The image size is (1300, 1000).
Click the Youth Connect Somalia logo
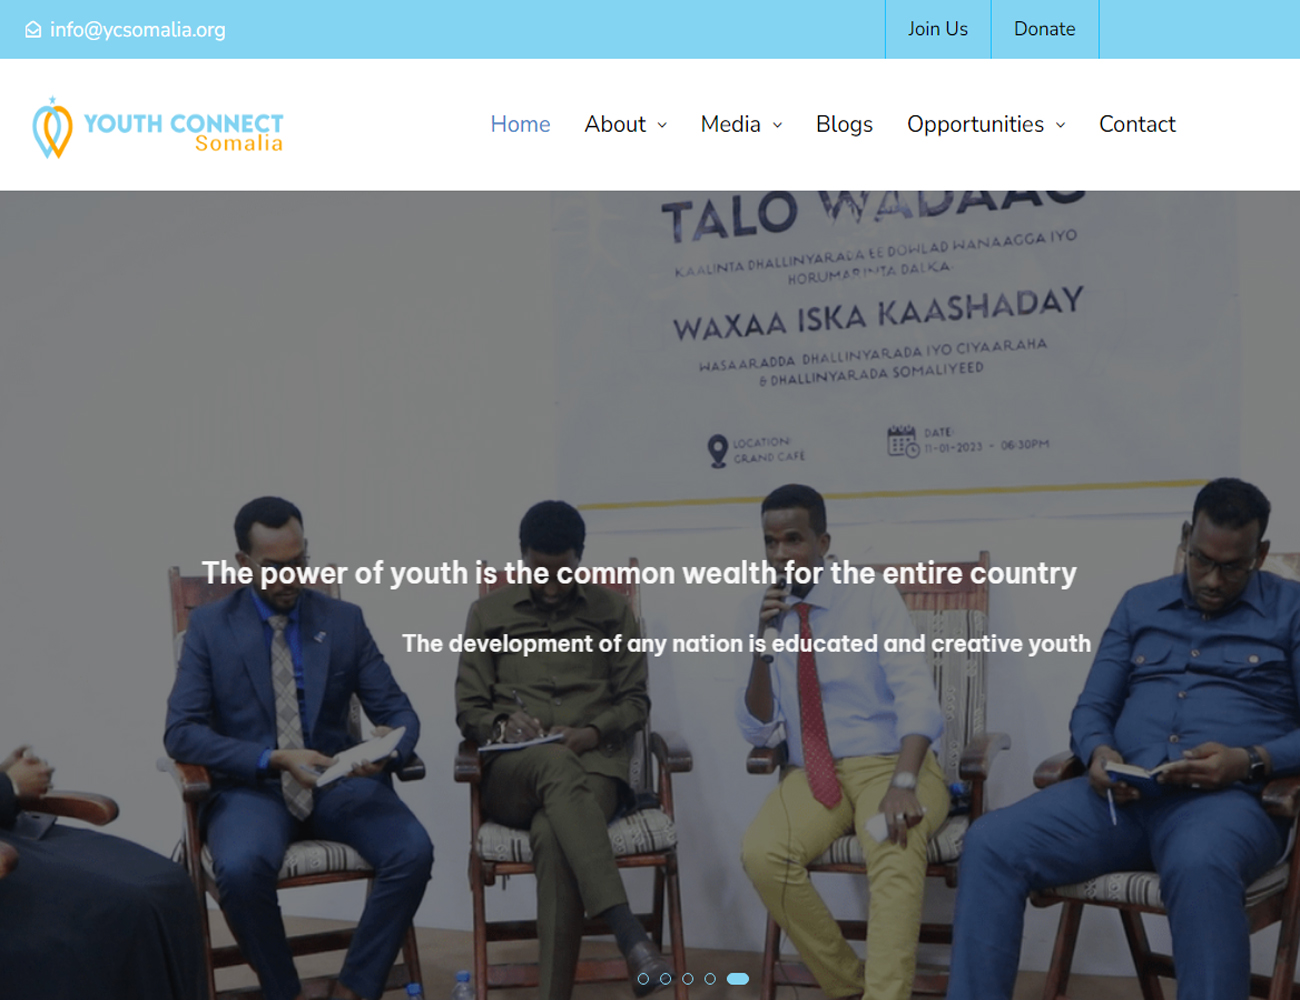click(158, 128)
